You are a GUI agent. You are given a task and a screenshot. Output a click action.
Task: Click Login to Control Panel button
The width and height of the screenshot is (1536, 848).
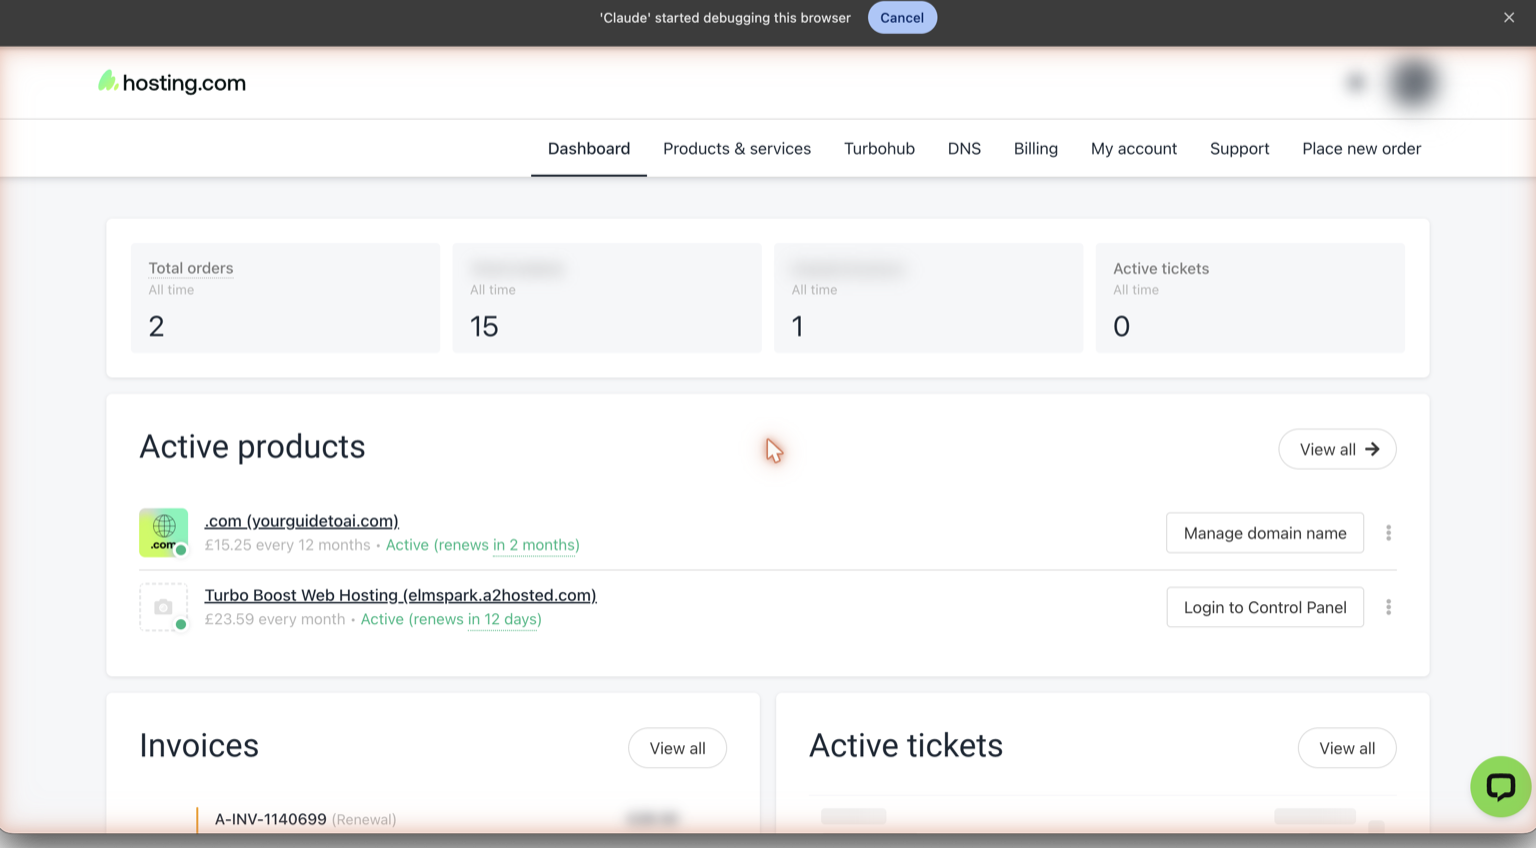pos(1265,607)
